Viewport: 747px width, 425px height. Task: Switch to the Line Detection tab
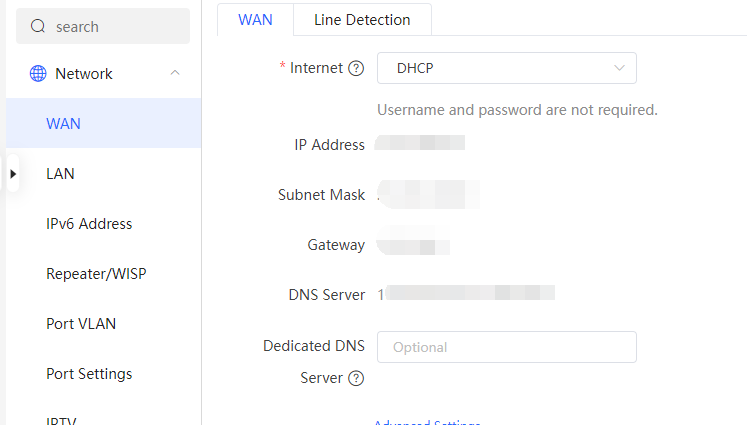pos(362,20)
